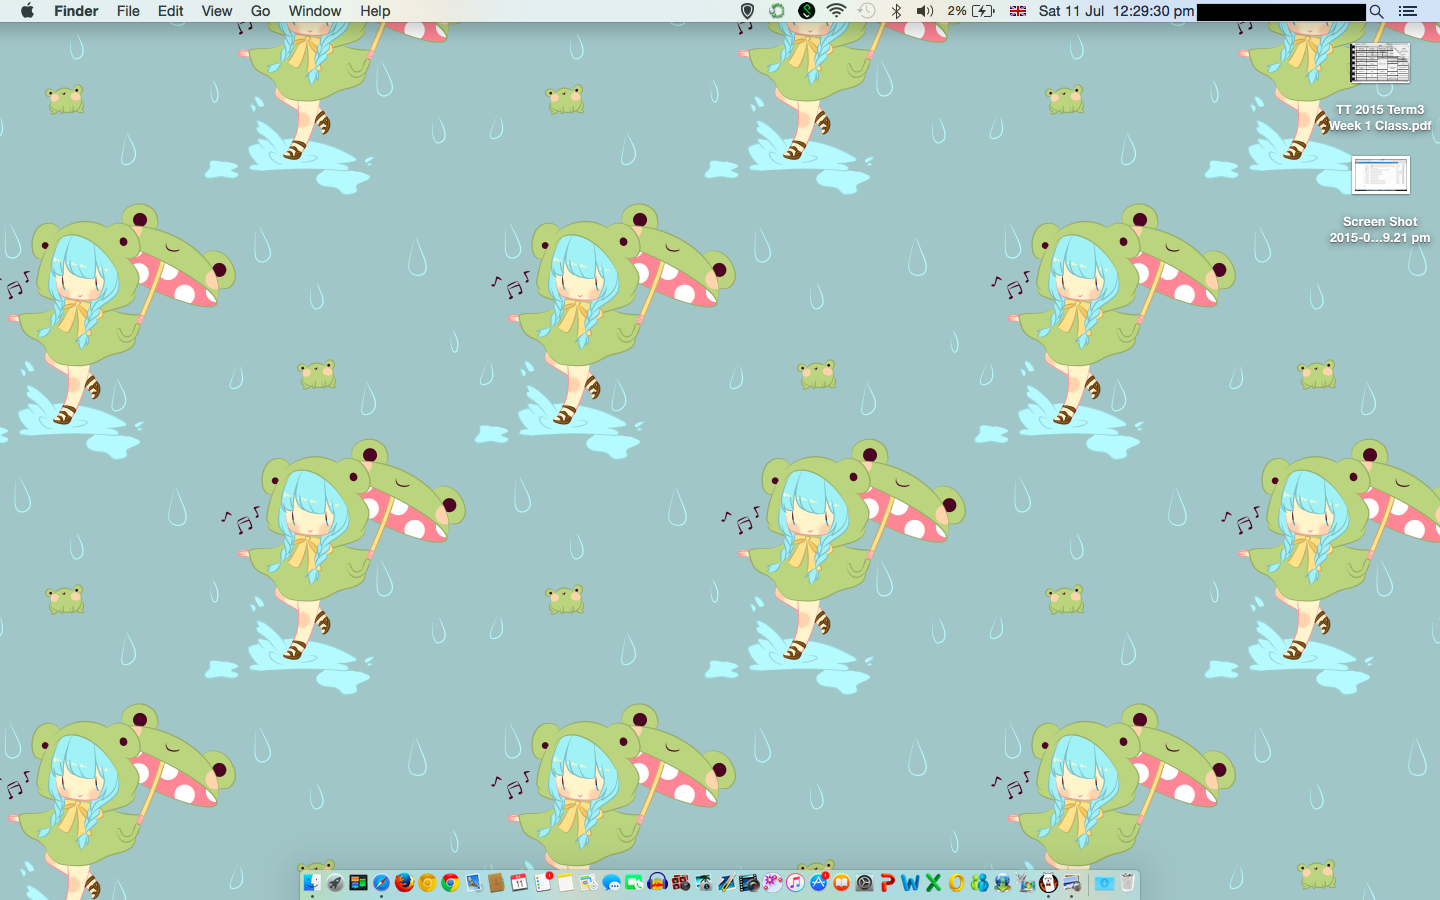The image size is (1440, 900).
Task: Open Mail from the Dock
Action: click(473, 883)
